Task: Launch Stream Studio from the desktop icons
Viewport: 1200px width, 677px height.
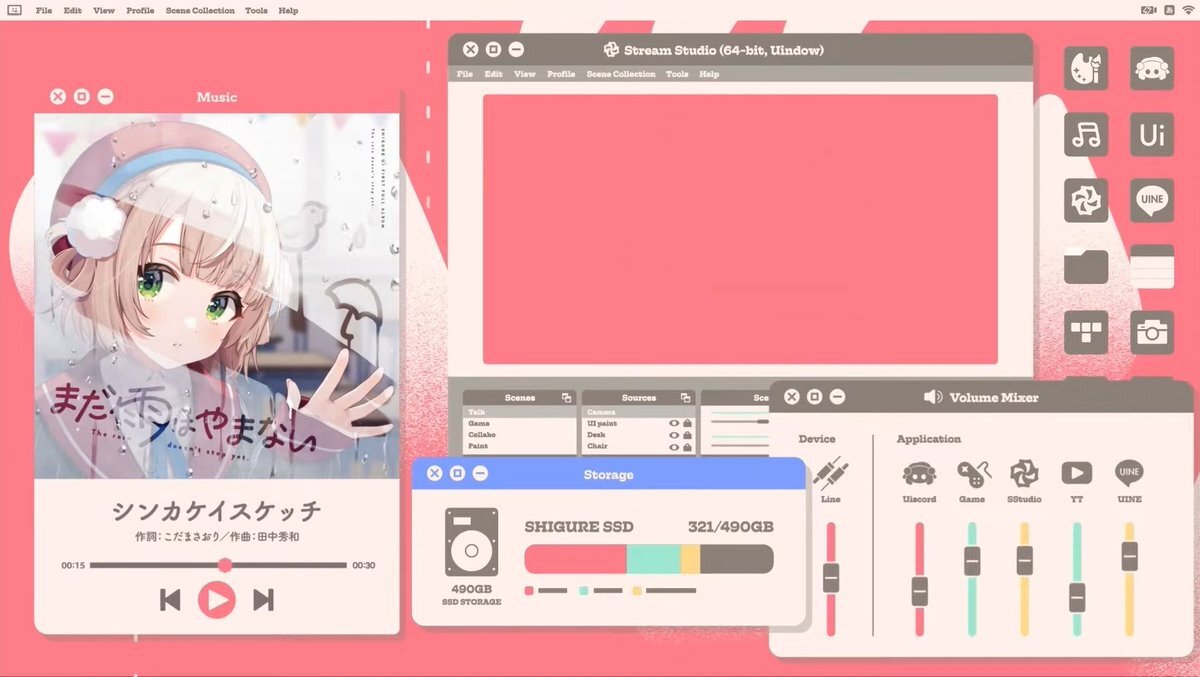Action: [x=1086, y=201]
